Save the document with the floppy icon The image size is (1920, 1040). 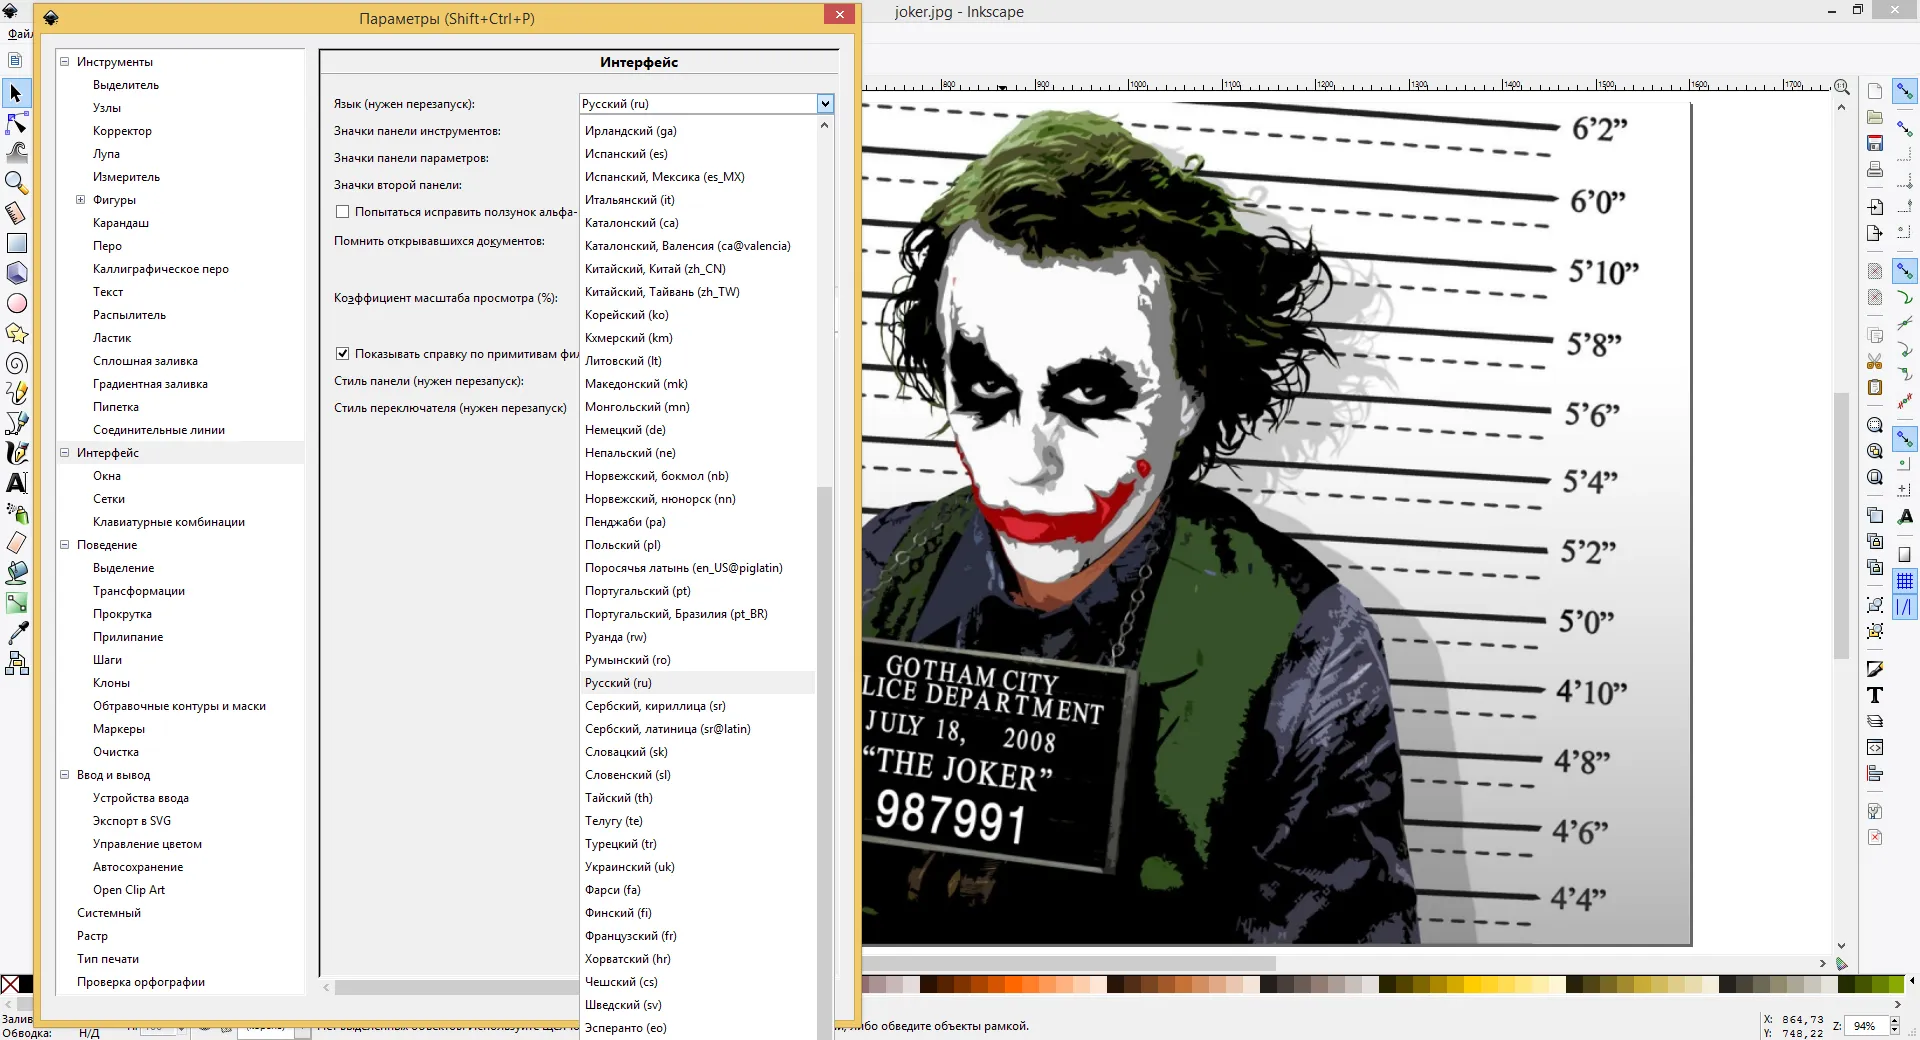pyautogui.click(x=1875, y=143)
